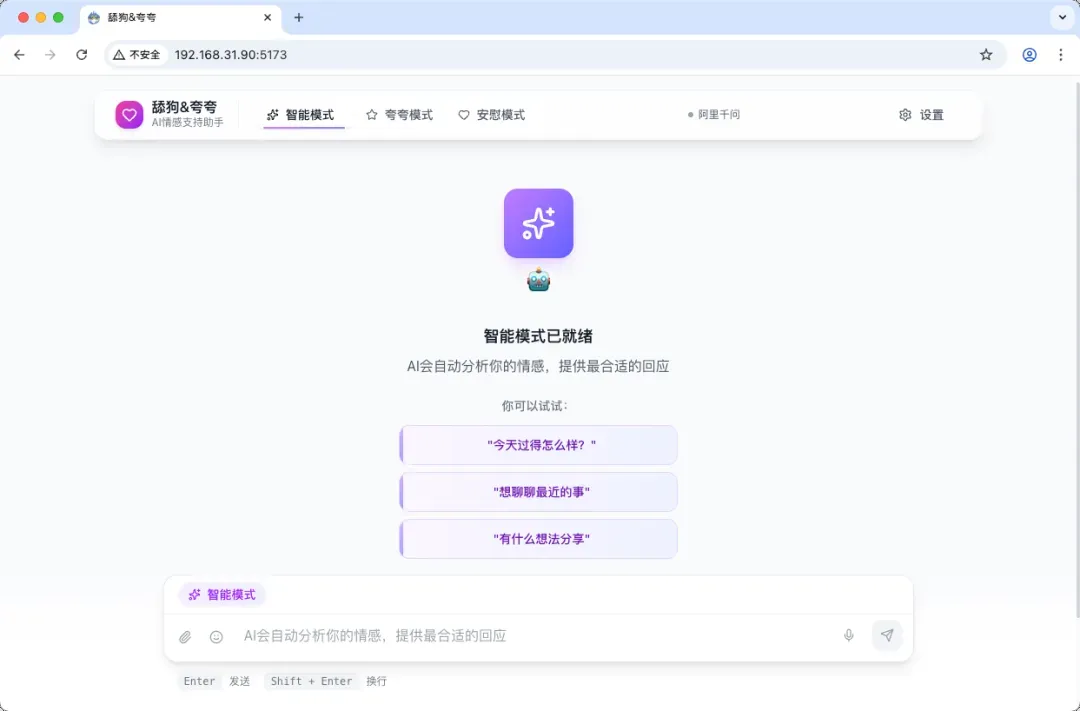Click the large purple sparkle icon
This screenshot has width=1080, height=711.
(538, 223)
